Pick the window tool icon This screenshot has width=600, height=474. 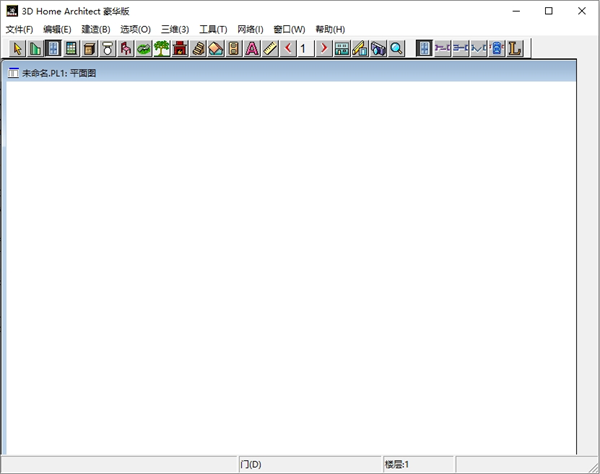coord(71,48)
